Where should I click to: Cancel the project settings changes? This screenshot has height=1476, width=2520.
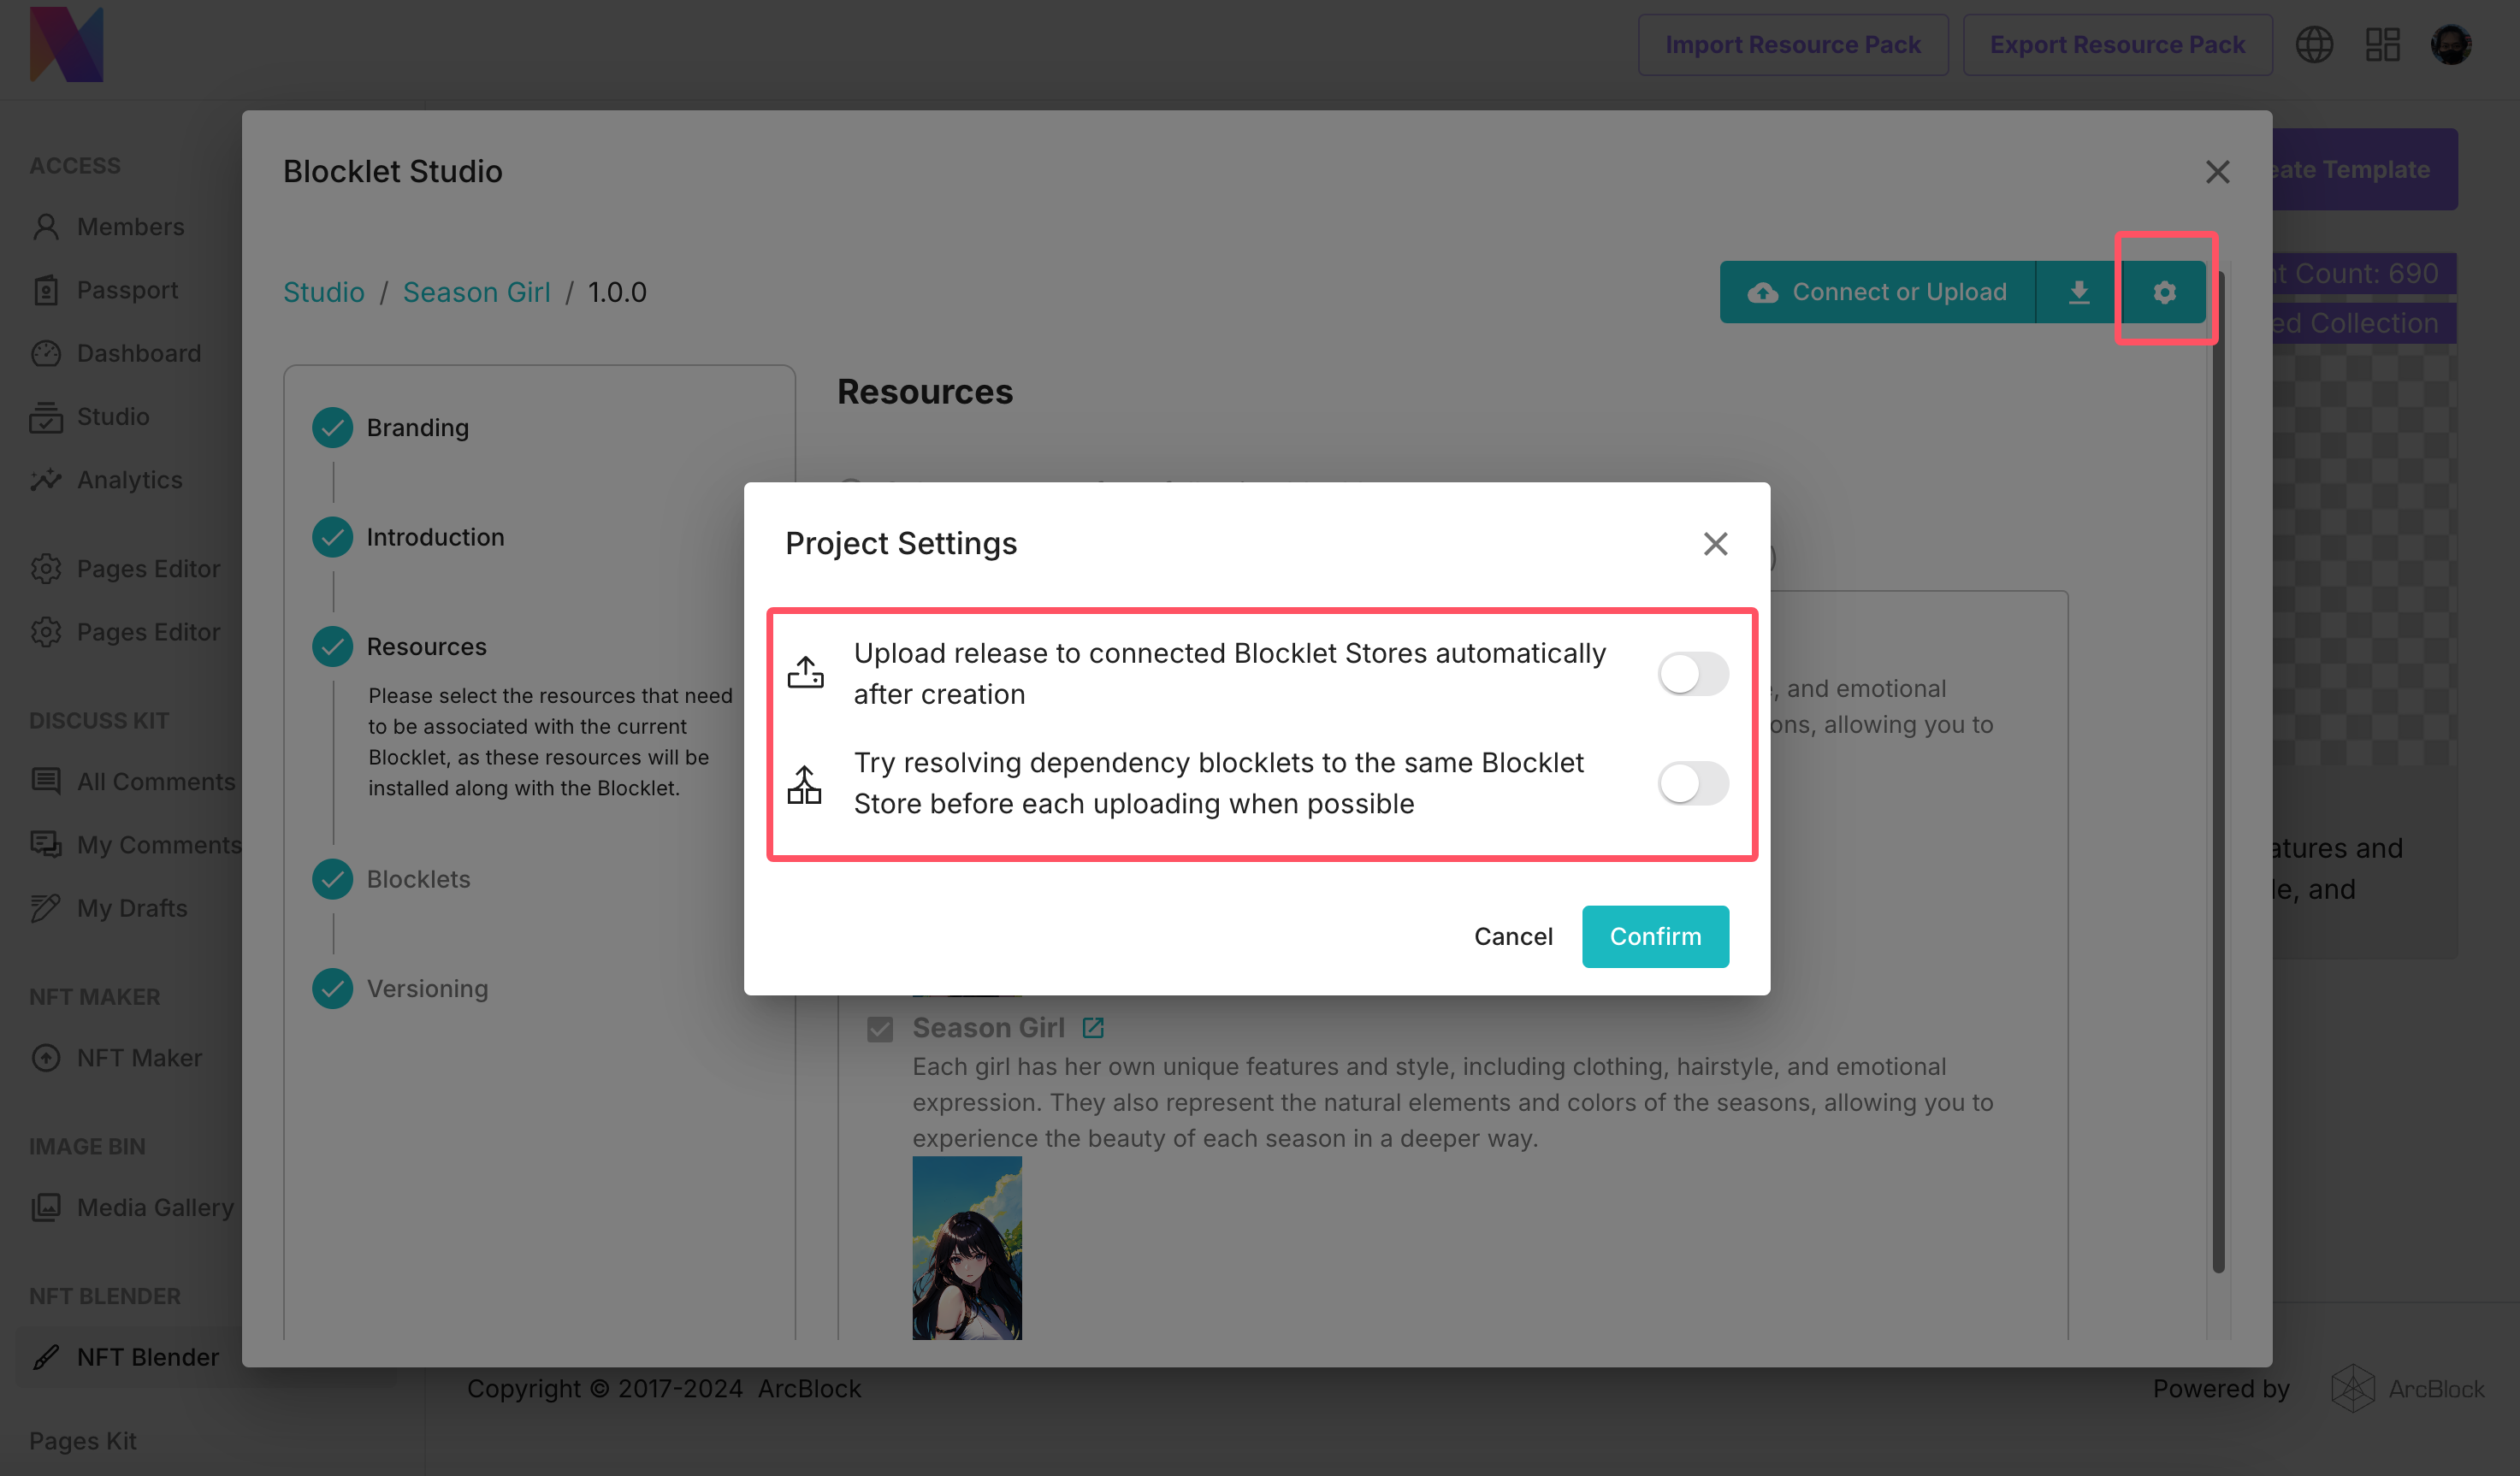pos(1512,936)
